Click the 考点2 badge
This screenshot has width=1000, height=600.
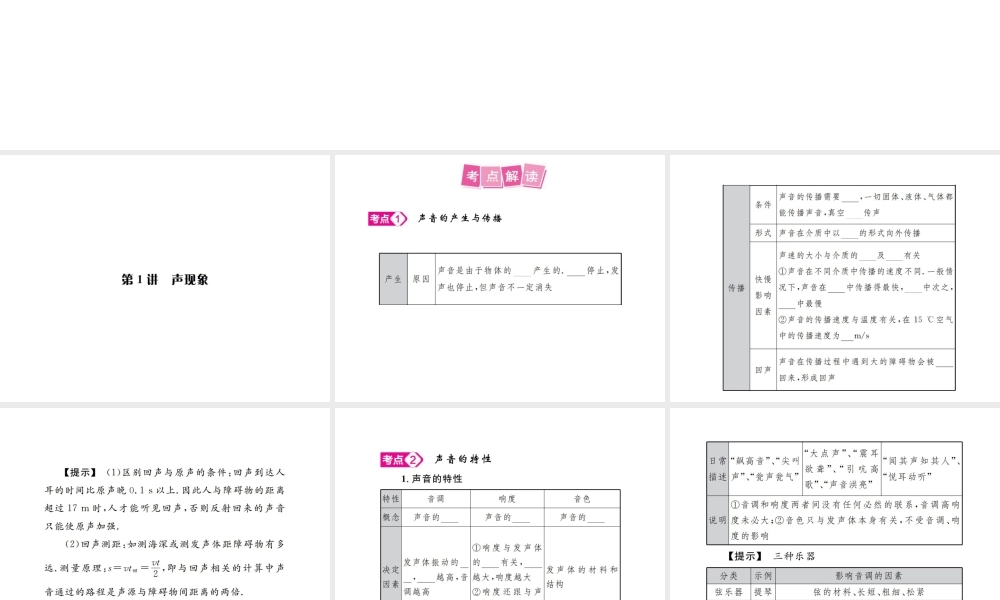[x=402, y=459]
